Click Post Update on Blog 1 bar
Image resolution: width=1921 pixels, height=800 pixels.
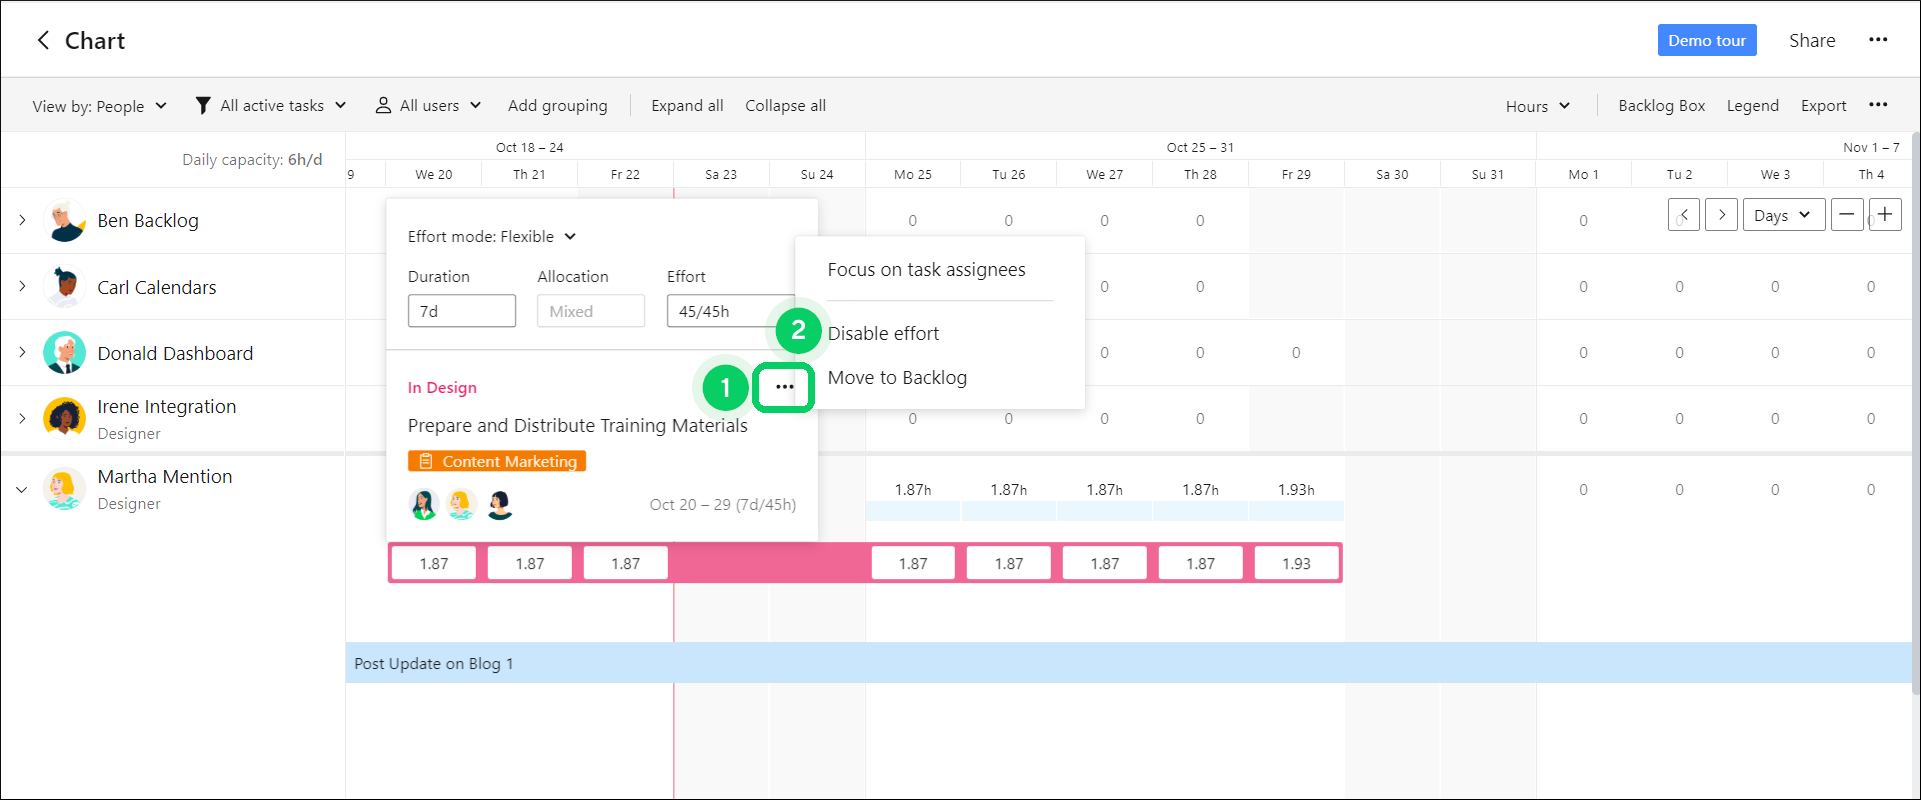tap(1128, 663)
